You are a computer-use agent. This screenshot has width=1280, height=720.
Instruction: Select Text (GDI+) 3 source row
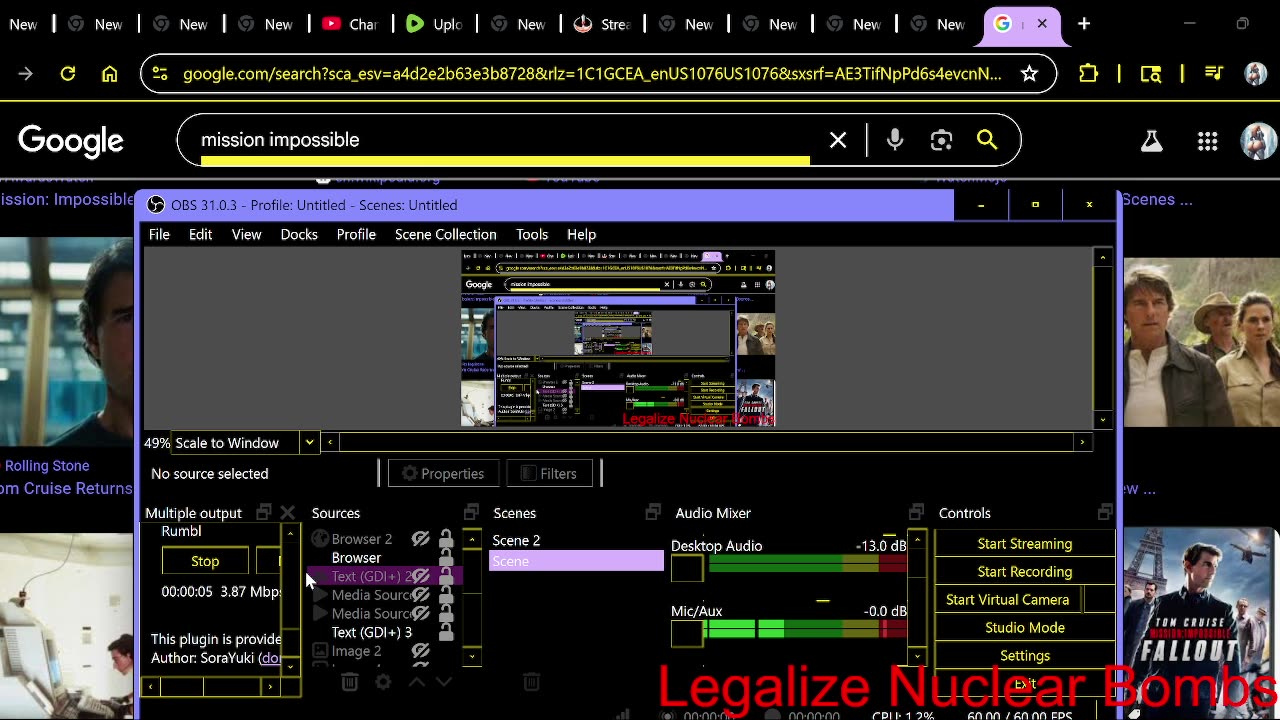point(371,632)
